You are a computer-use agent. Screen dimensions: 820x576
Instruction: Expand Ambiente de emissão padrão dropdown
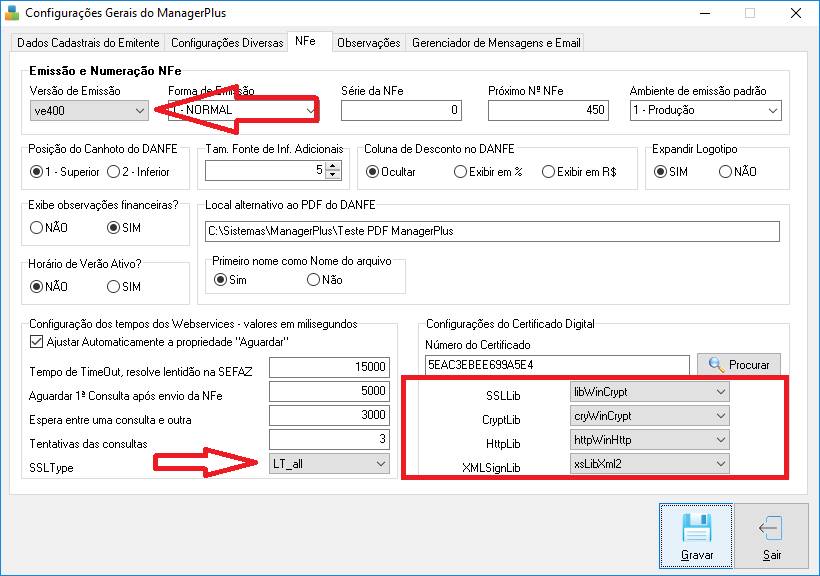pyautogui.click(x=706, y=110)
